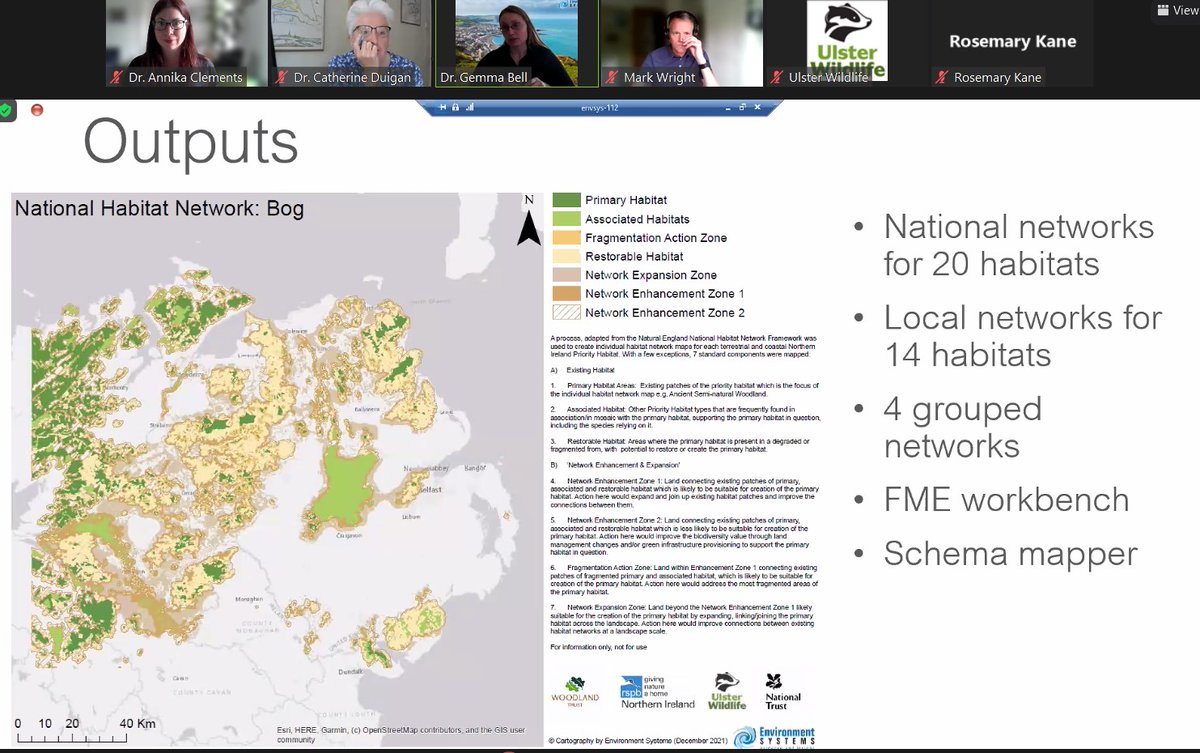Click muted mic icon beside Rosemary Kane label
Screen dimensions: 1200x753
coord(940,77)
